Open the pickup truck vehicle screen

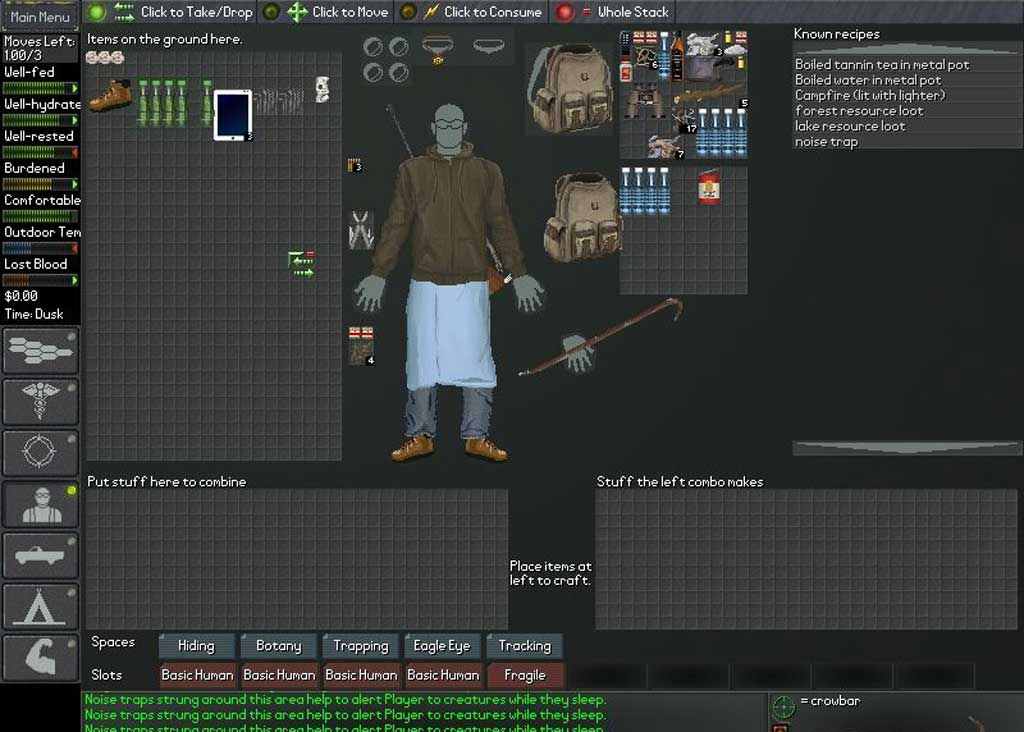coord(40,555)
